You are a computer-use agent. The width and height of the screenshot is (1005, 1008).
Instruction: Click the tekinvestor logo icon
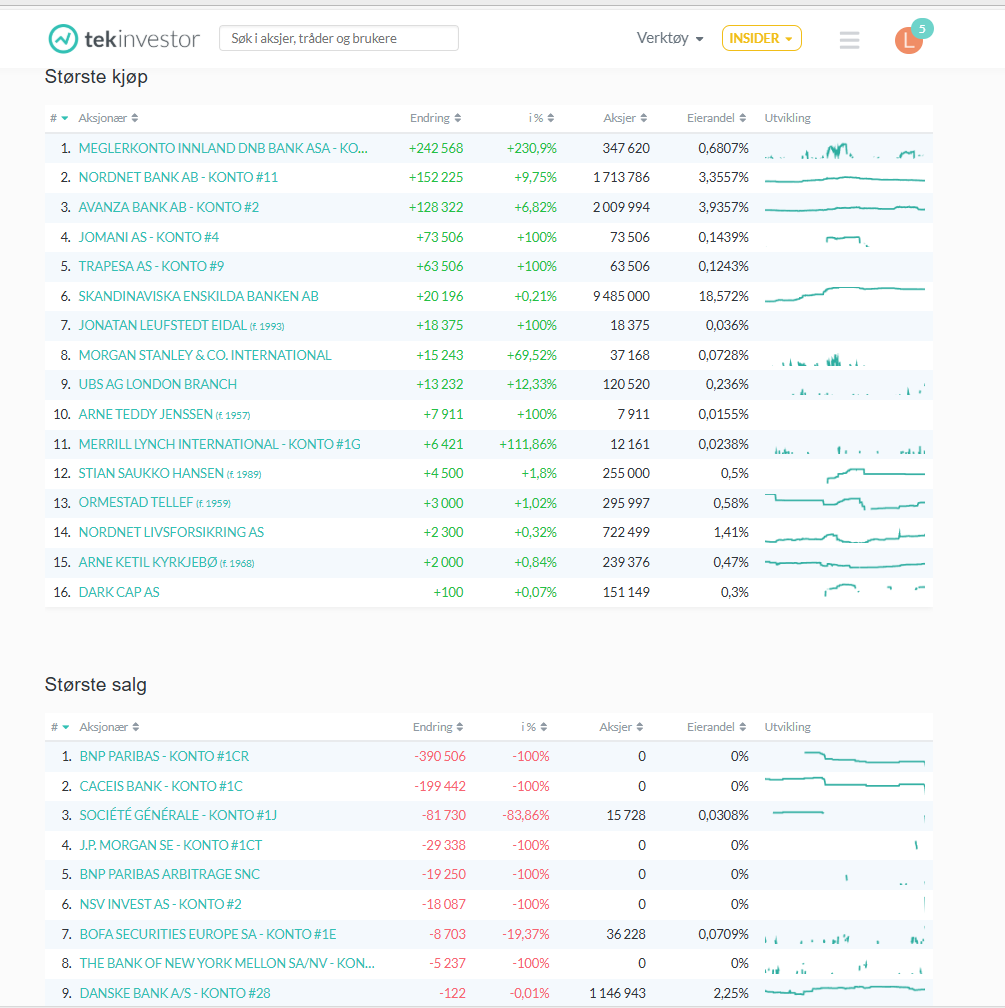click(63, 39)
